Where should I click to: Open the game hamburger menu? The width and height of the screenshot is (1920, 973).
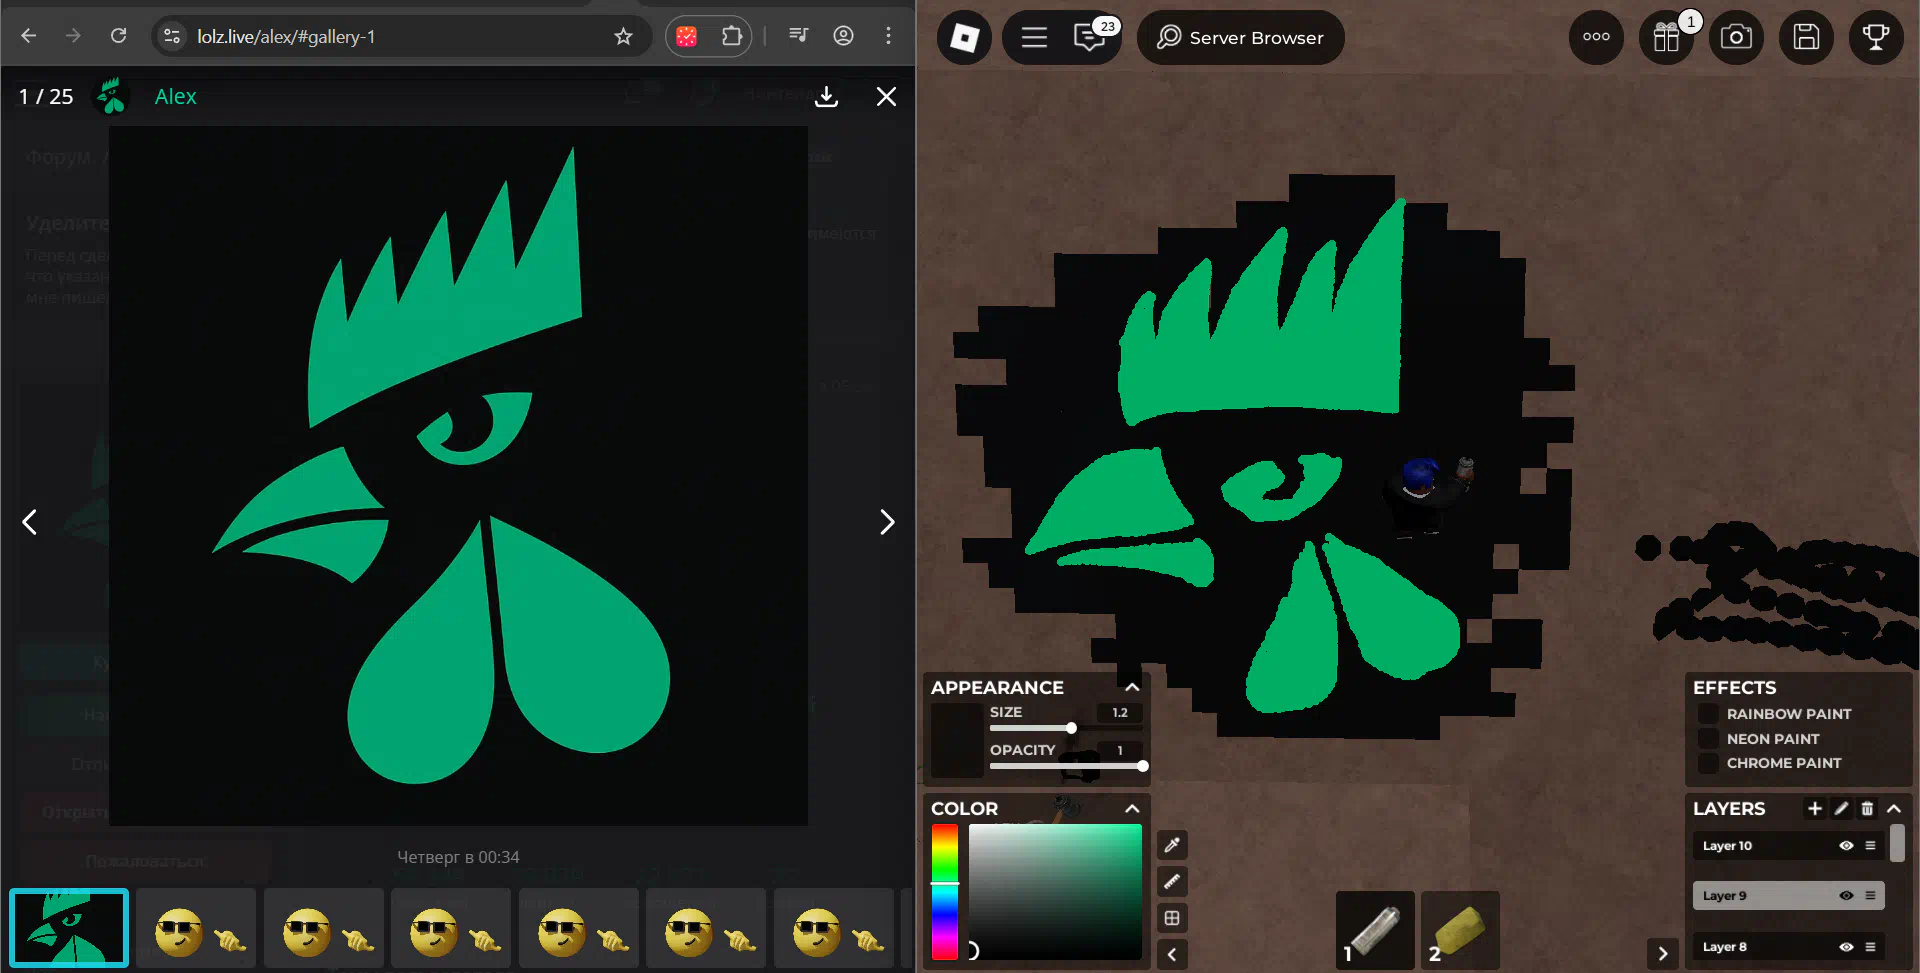pyautogui.click(x=1034, y=38)
